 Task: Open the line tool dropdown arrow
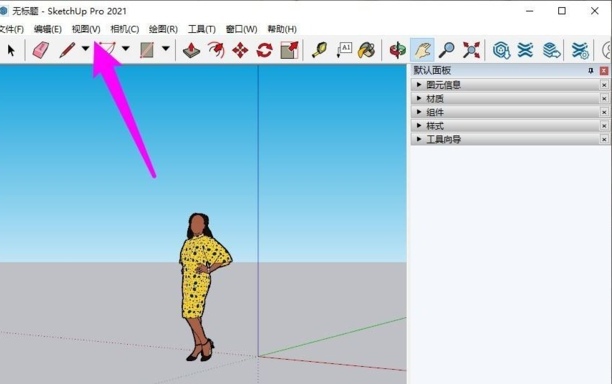85,48
